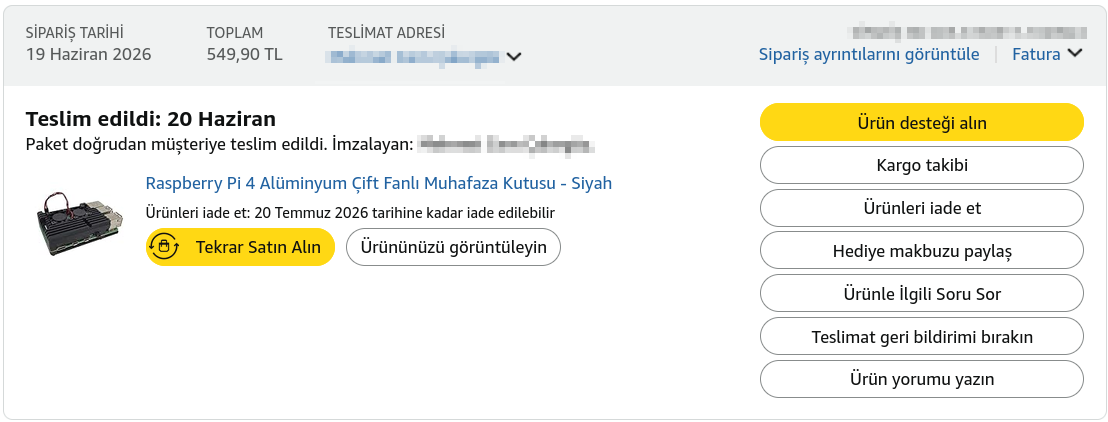The width and height of the screenshot is (1108, 422).
Task: Open Sipariş ayrıntılarını görüntüle link
Action: tap(869, 54)
